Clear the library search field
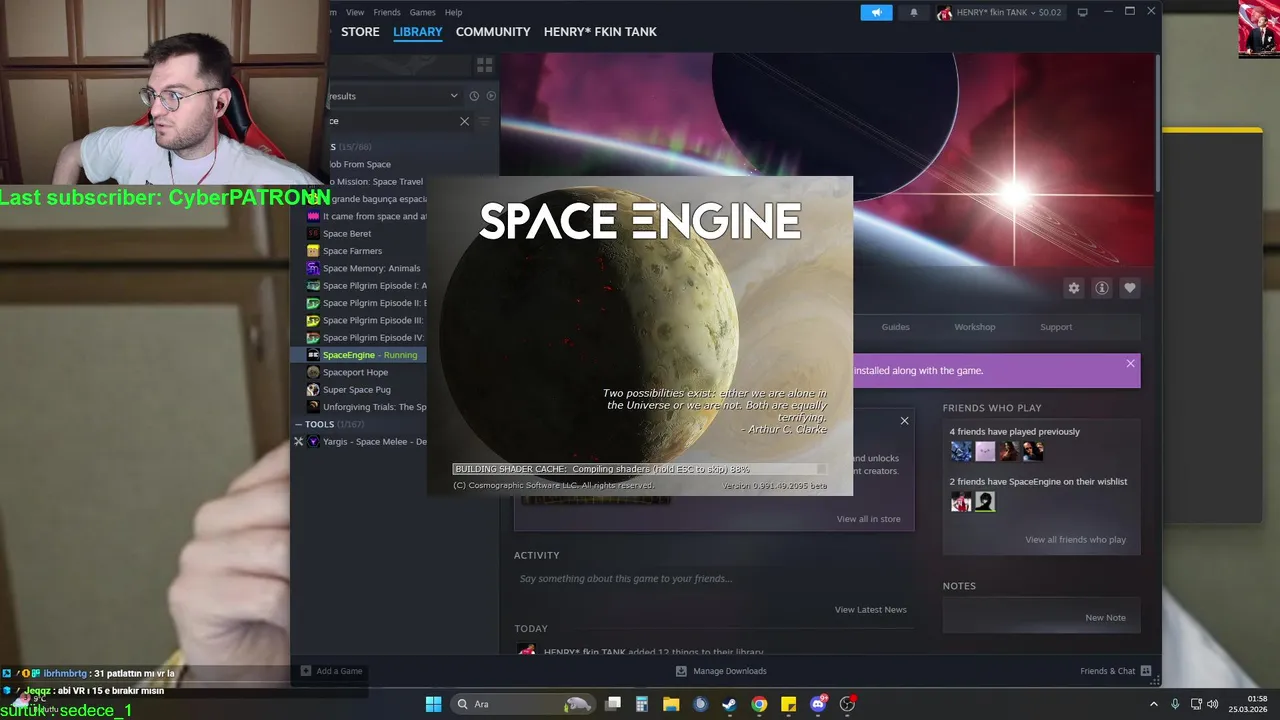Viewport: 1280px width, 720px height. coord(464,121)
